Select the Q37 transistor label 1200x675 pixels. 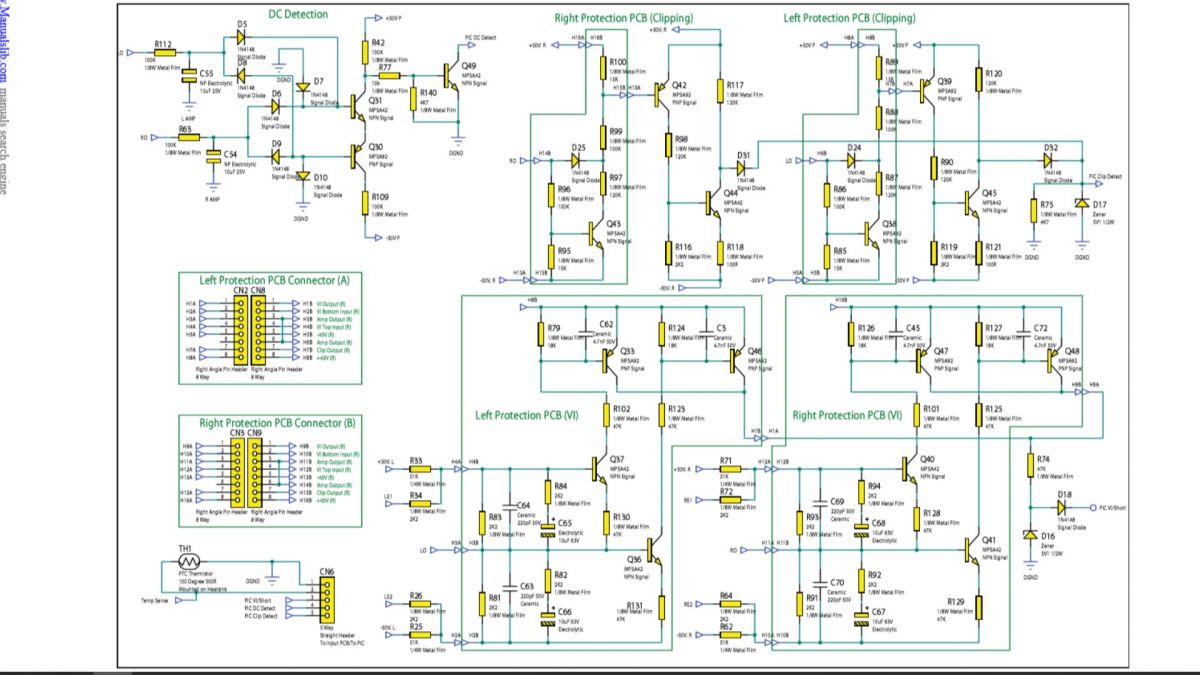click(x=617, y=459)
